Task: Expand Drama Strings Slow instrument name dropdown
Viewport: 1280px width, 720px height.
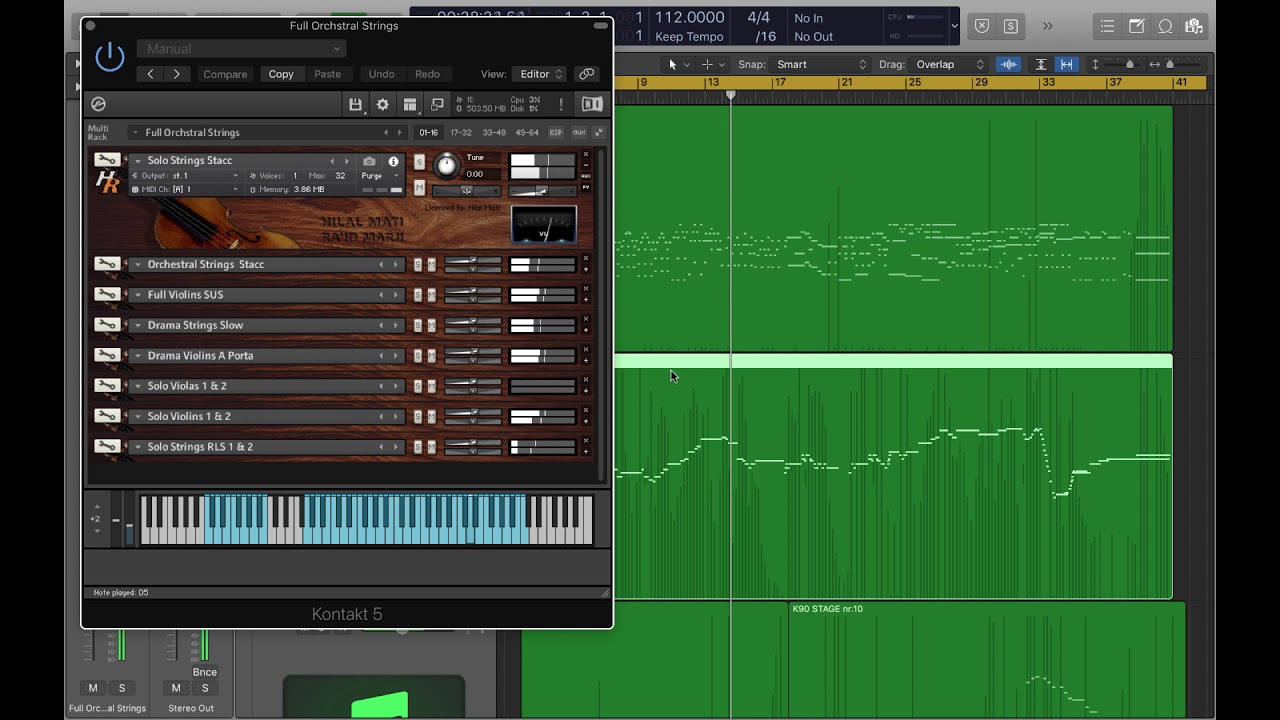Action: 139,325
